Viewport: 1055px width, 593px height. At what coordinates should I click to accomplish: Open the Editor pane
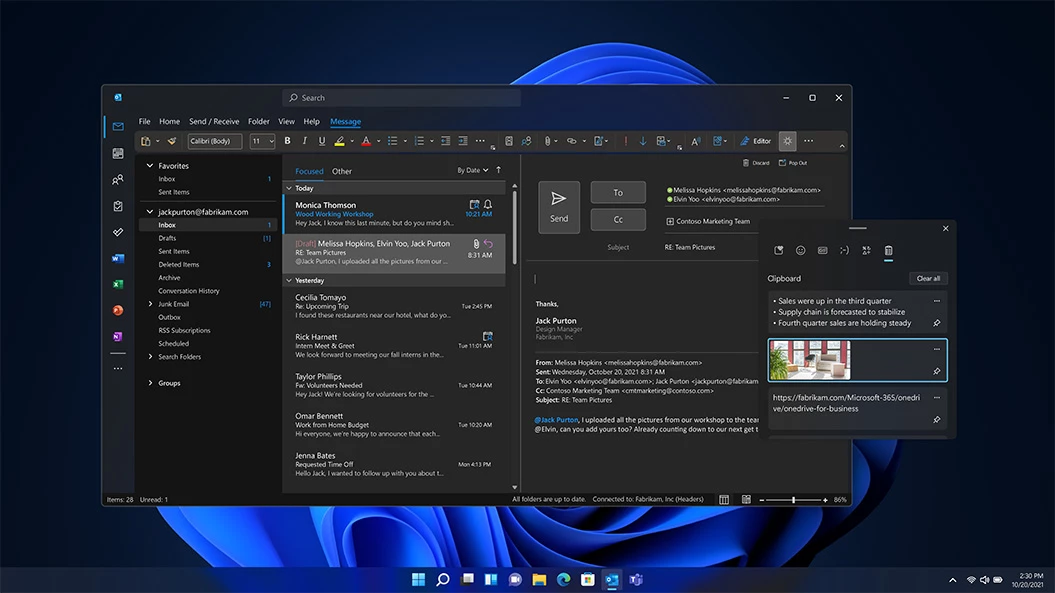755,140
